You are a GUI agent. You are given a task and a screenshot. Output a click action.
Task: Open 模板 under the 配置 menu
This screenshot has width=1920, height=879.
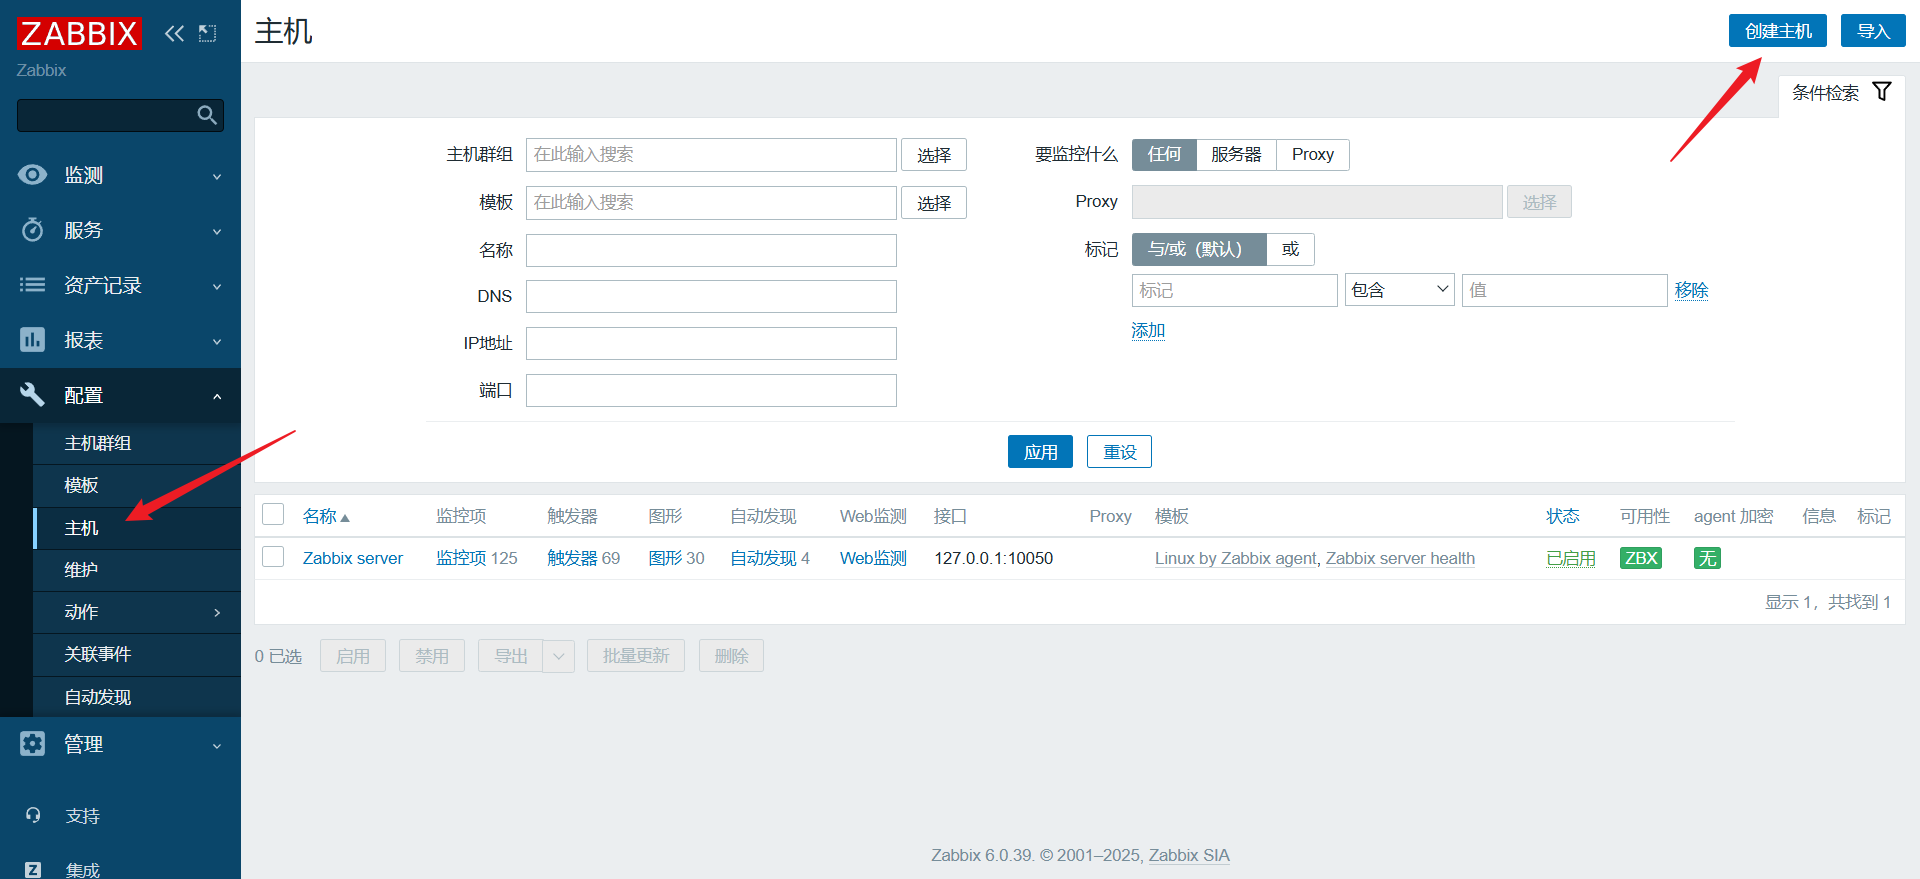tap(82, 485)
